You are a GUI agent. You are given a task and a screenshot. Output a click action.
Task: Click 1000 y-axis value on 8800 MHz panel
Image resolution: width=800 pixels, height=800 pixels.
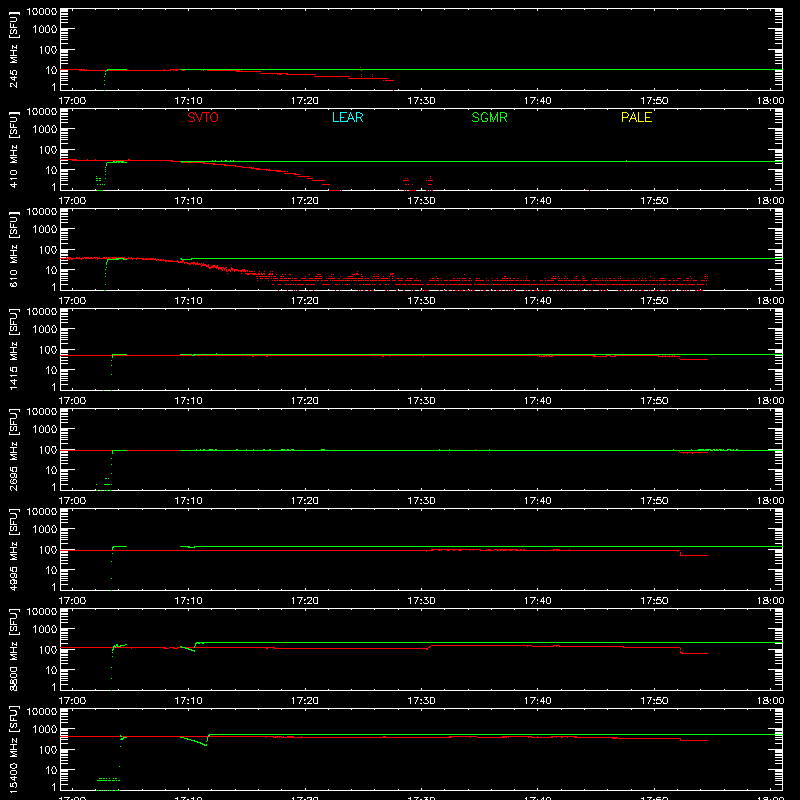45,629
